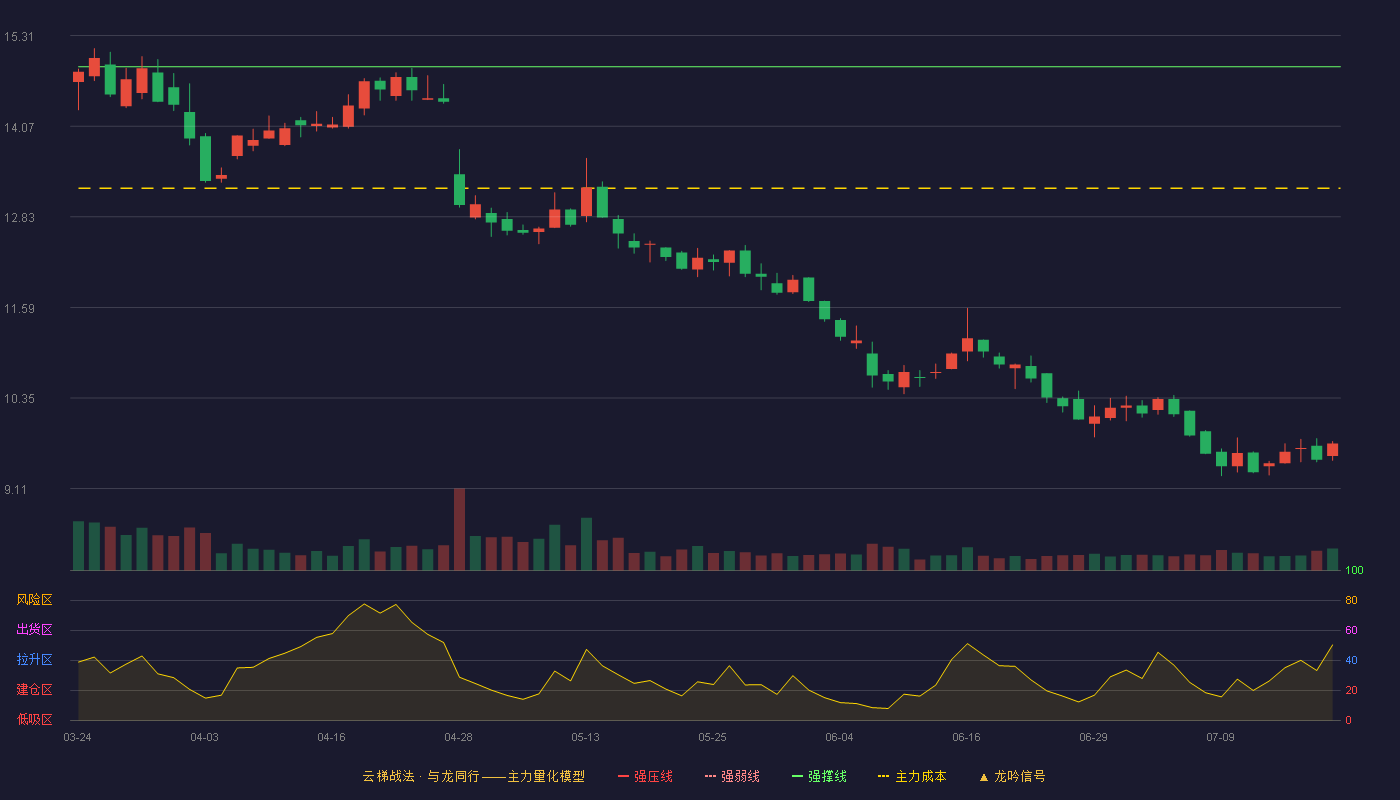1400x800 pixels.
Task: Click the 06-04 date label
Action: click(839, 737)
